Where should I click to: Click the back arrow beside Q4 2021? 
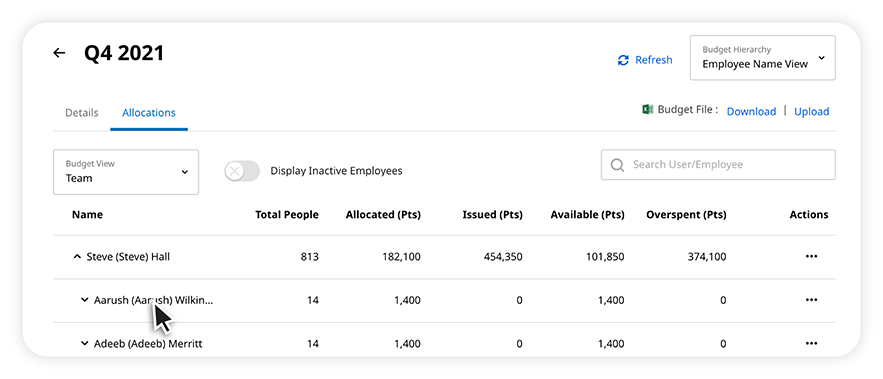pyautogui.click(x=59, y=53)
